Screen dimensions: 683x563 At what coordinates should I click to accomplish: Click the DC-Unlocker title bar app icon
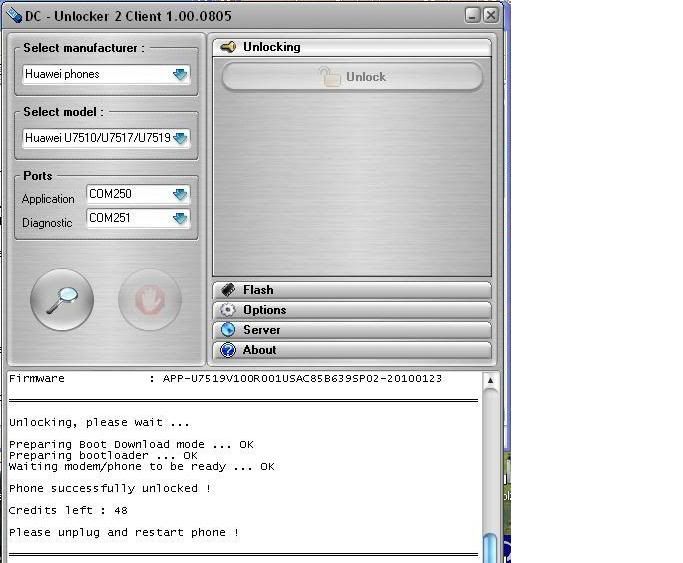point(14,16)
